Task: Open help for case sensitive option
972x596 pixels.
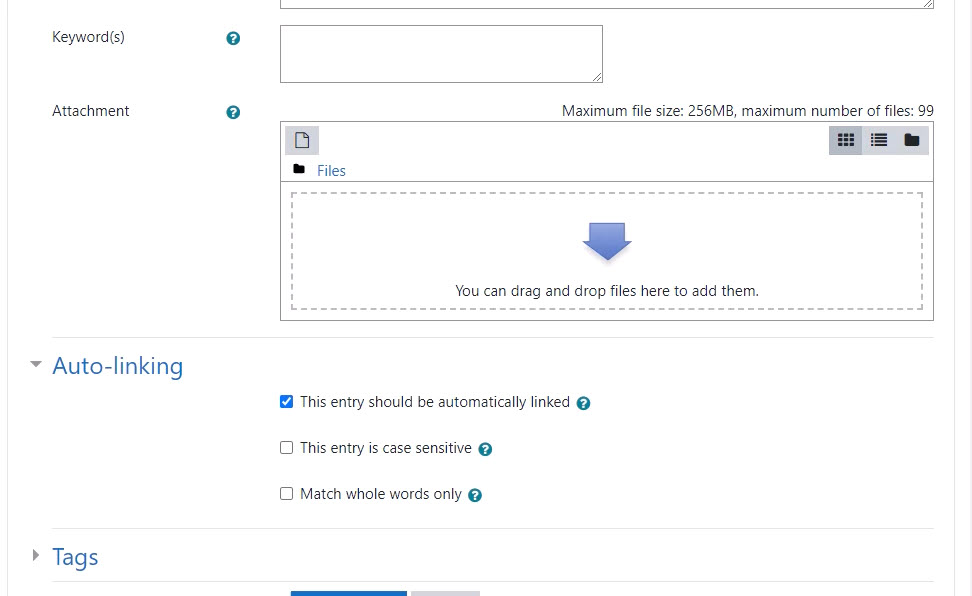Action: coord(485,449)
